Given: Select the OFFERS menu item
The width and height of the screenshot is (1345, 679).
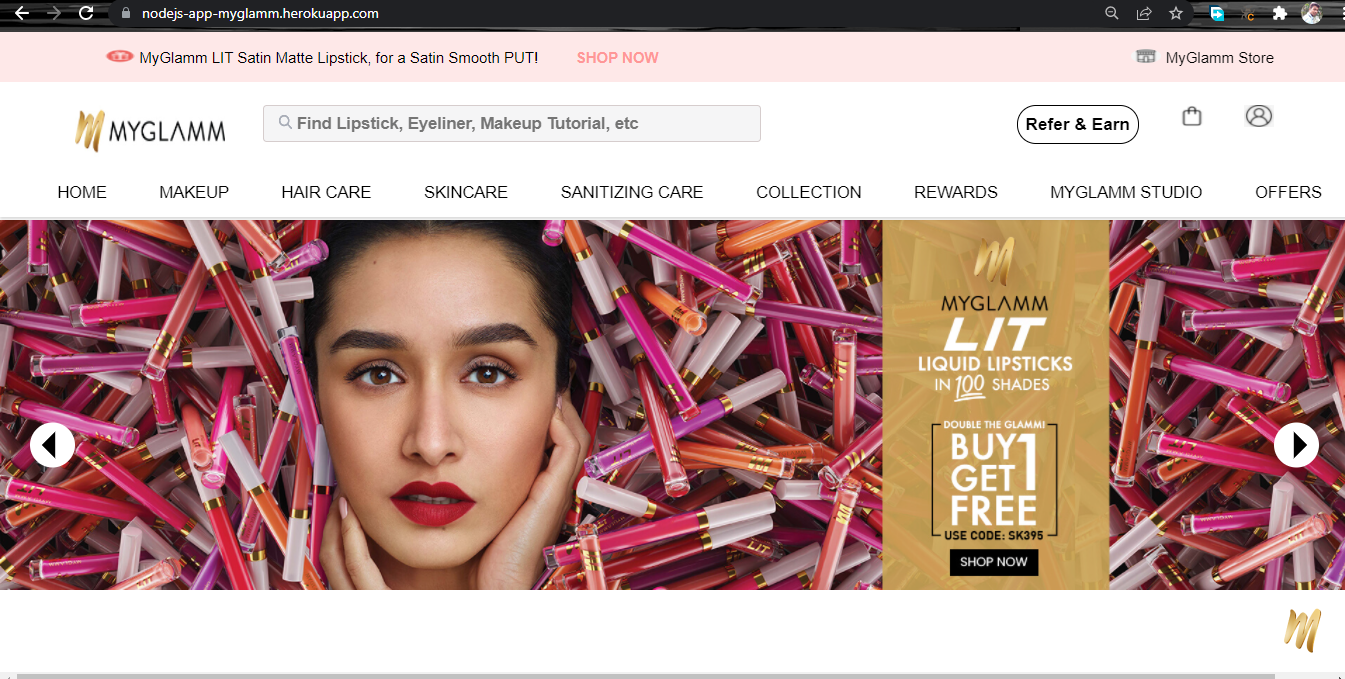Looking at the screenshot, I should [1287, 192].
